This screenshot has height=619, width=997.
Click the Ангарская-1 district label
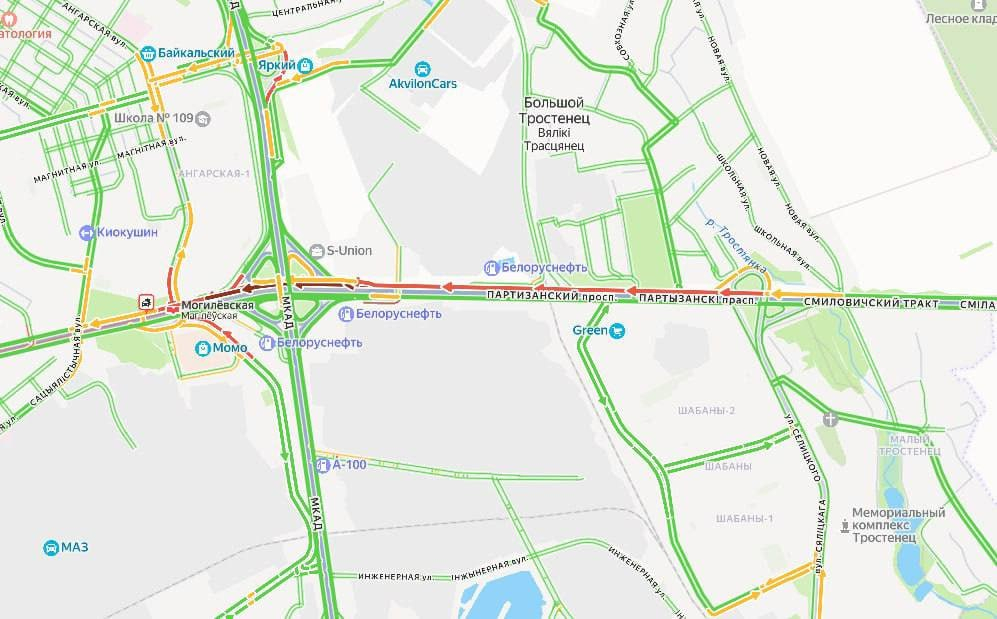214,173
